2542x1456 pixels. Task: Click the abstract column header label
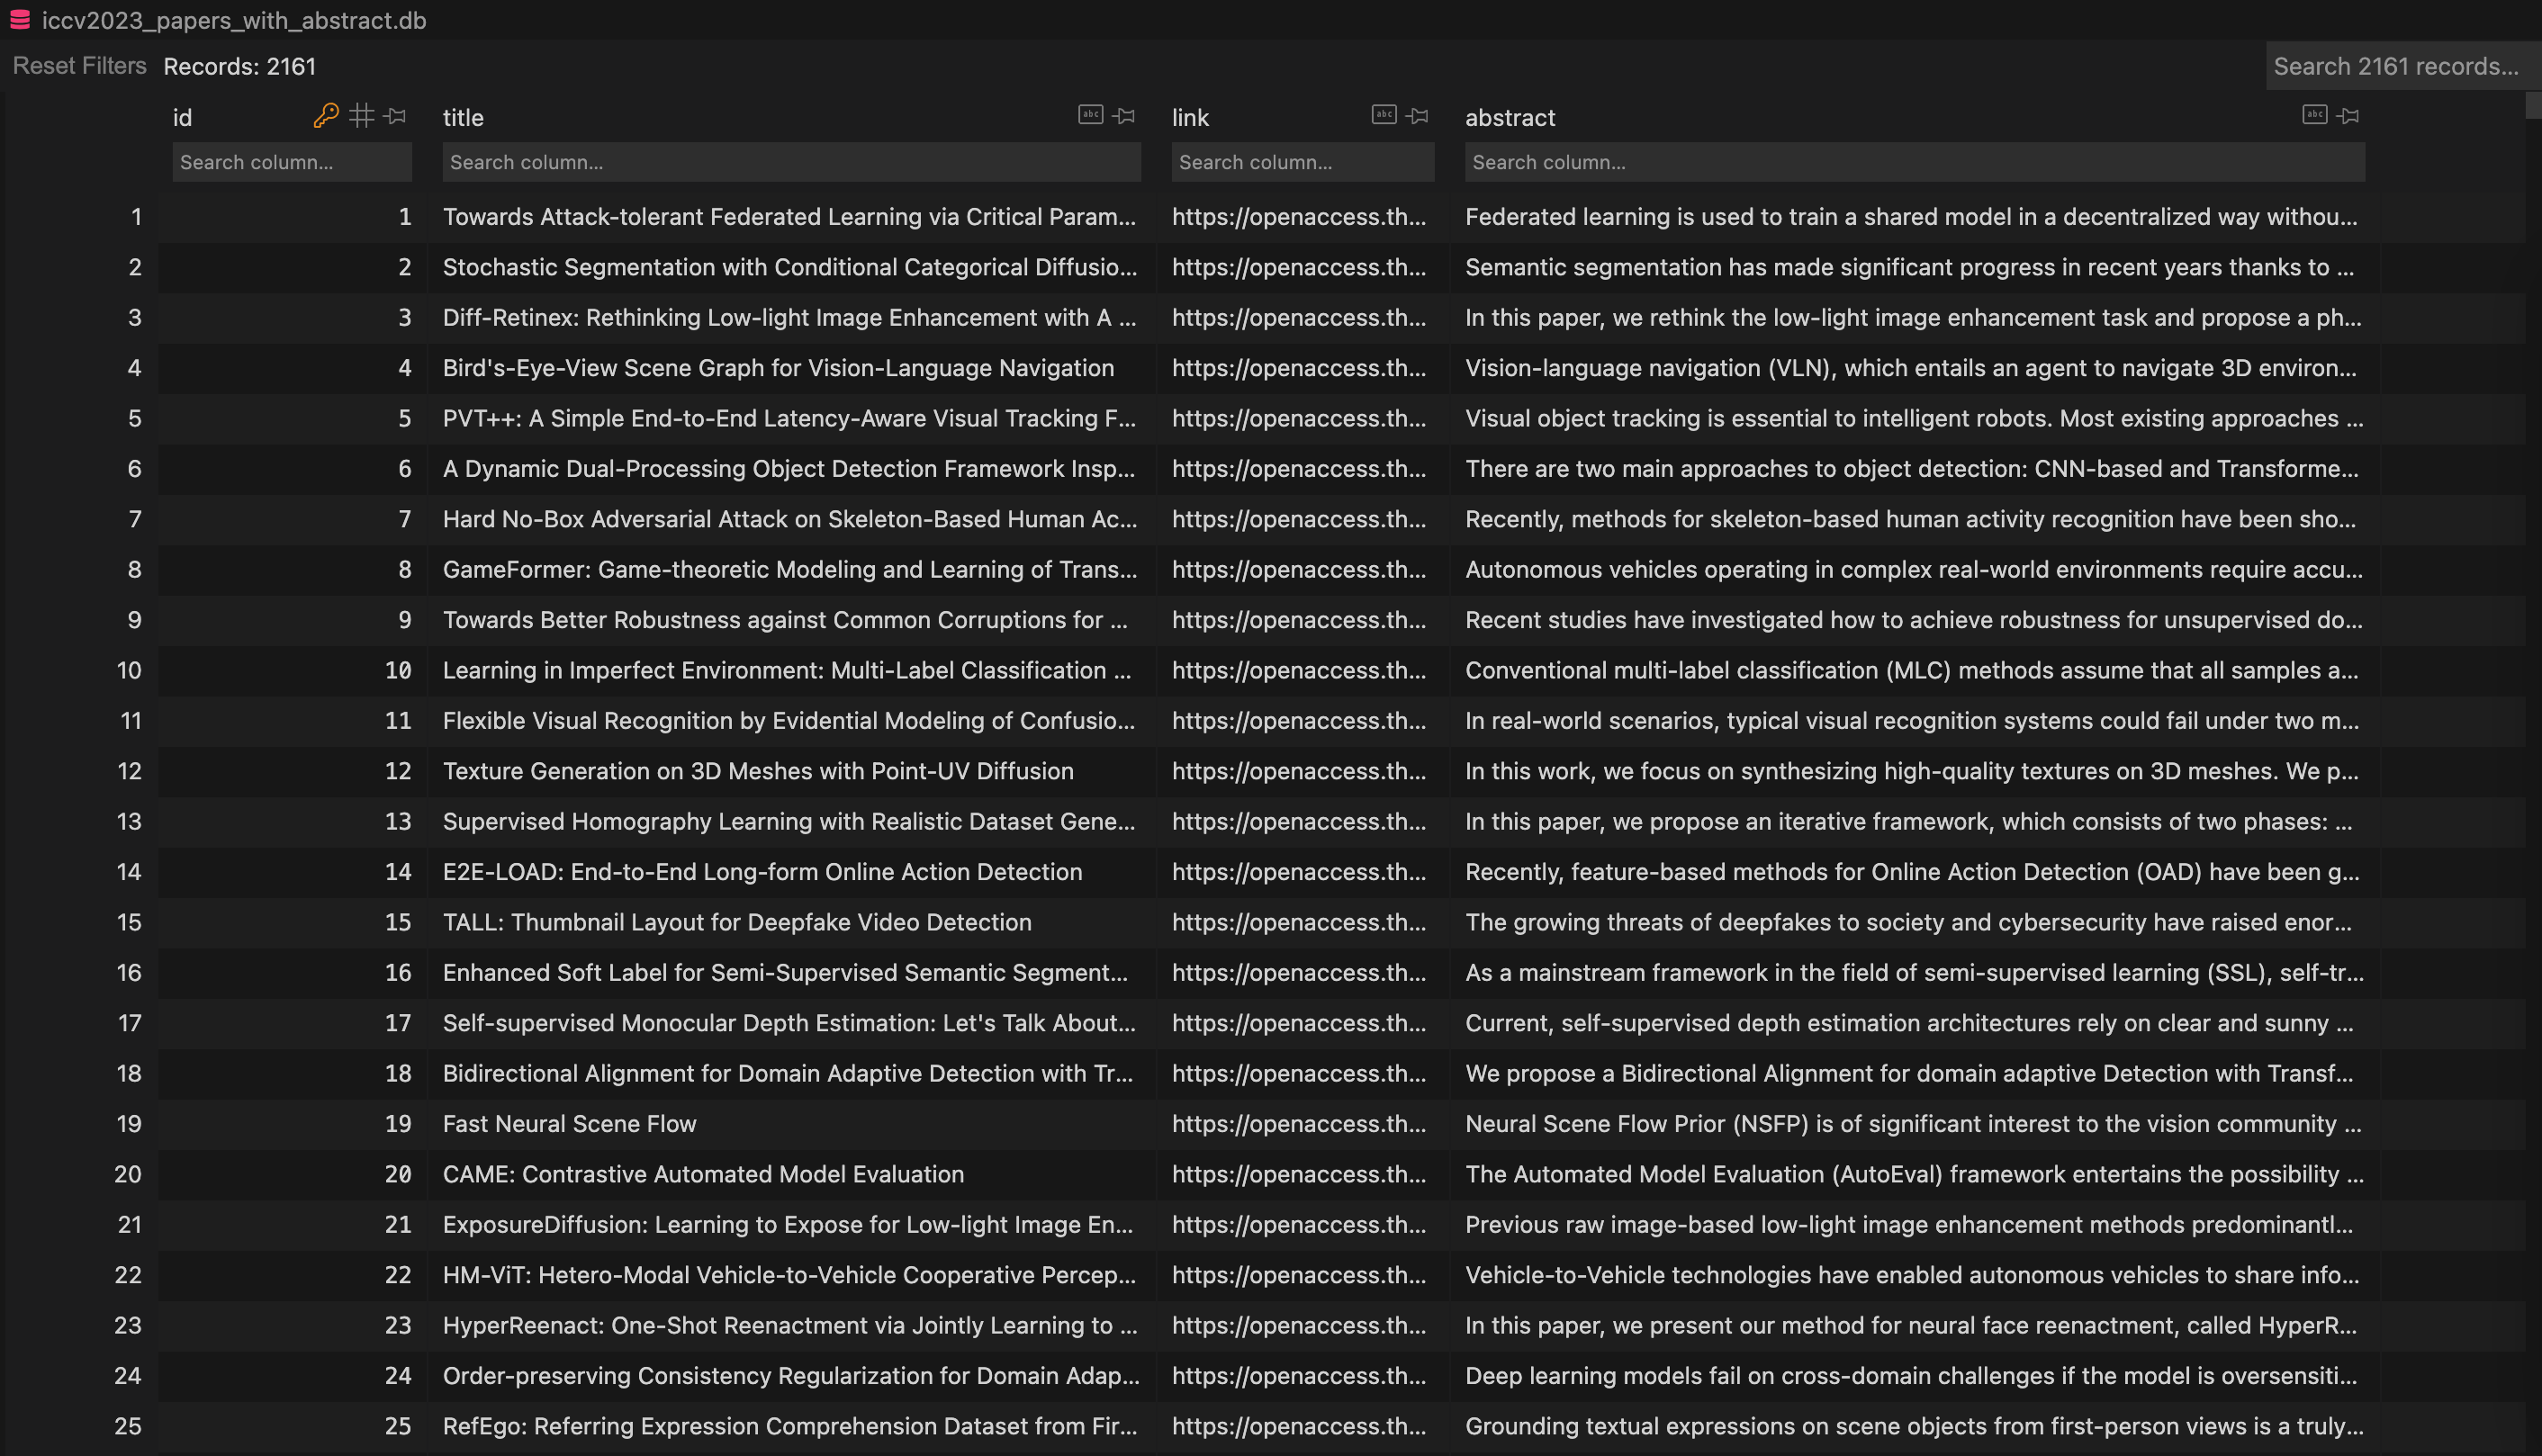click(x=1509, y=118)
